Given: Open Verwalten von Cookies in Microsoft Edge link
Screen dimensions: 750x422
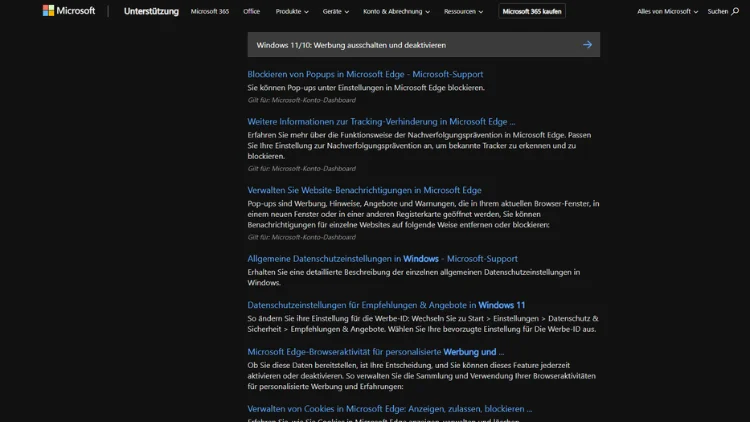Looking at the screenshot, I should 389,409.
